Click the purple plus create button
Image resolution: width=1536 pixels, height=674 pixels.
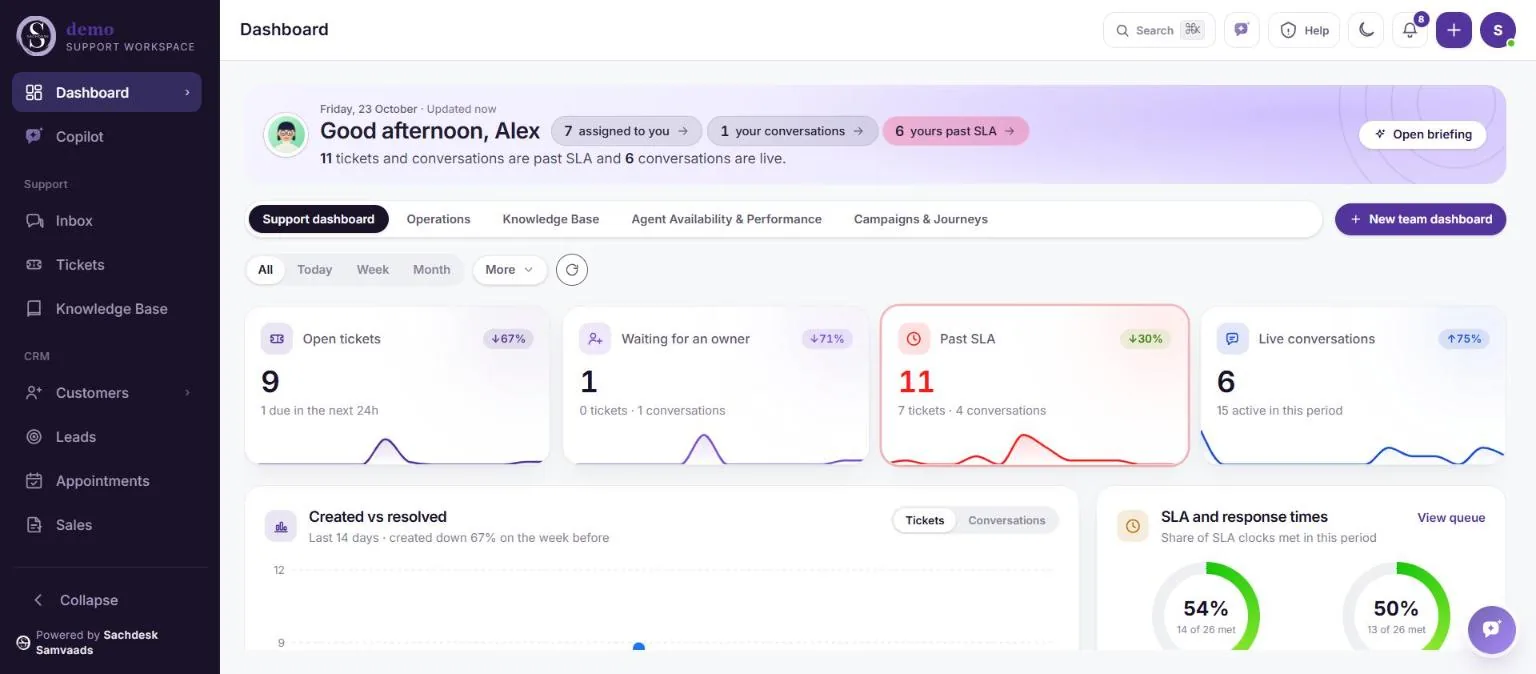tap(1454, 30)
